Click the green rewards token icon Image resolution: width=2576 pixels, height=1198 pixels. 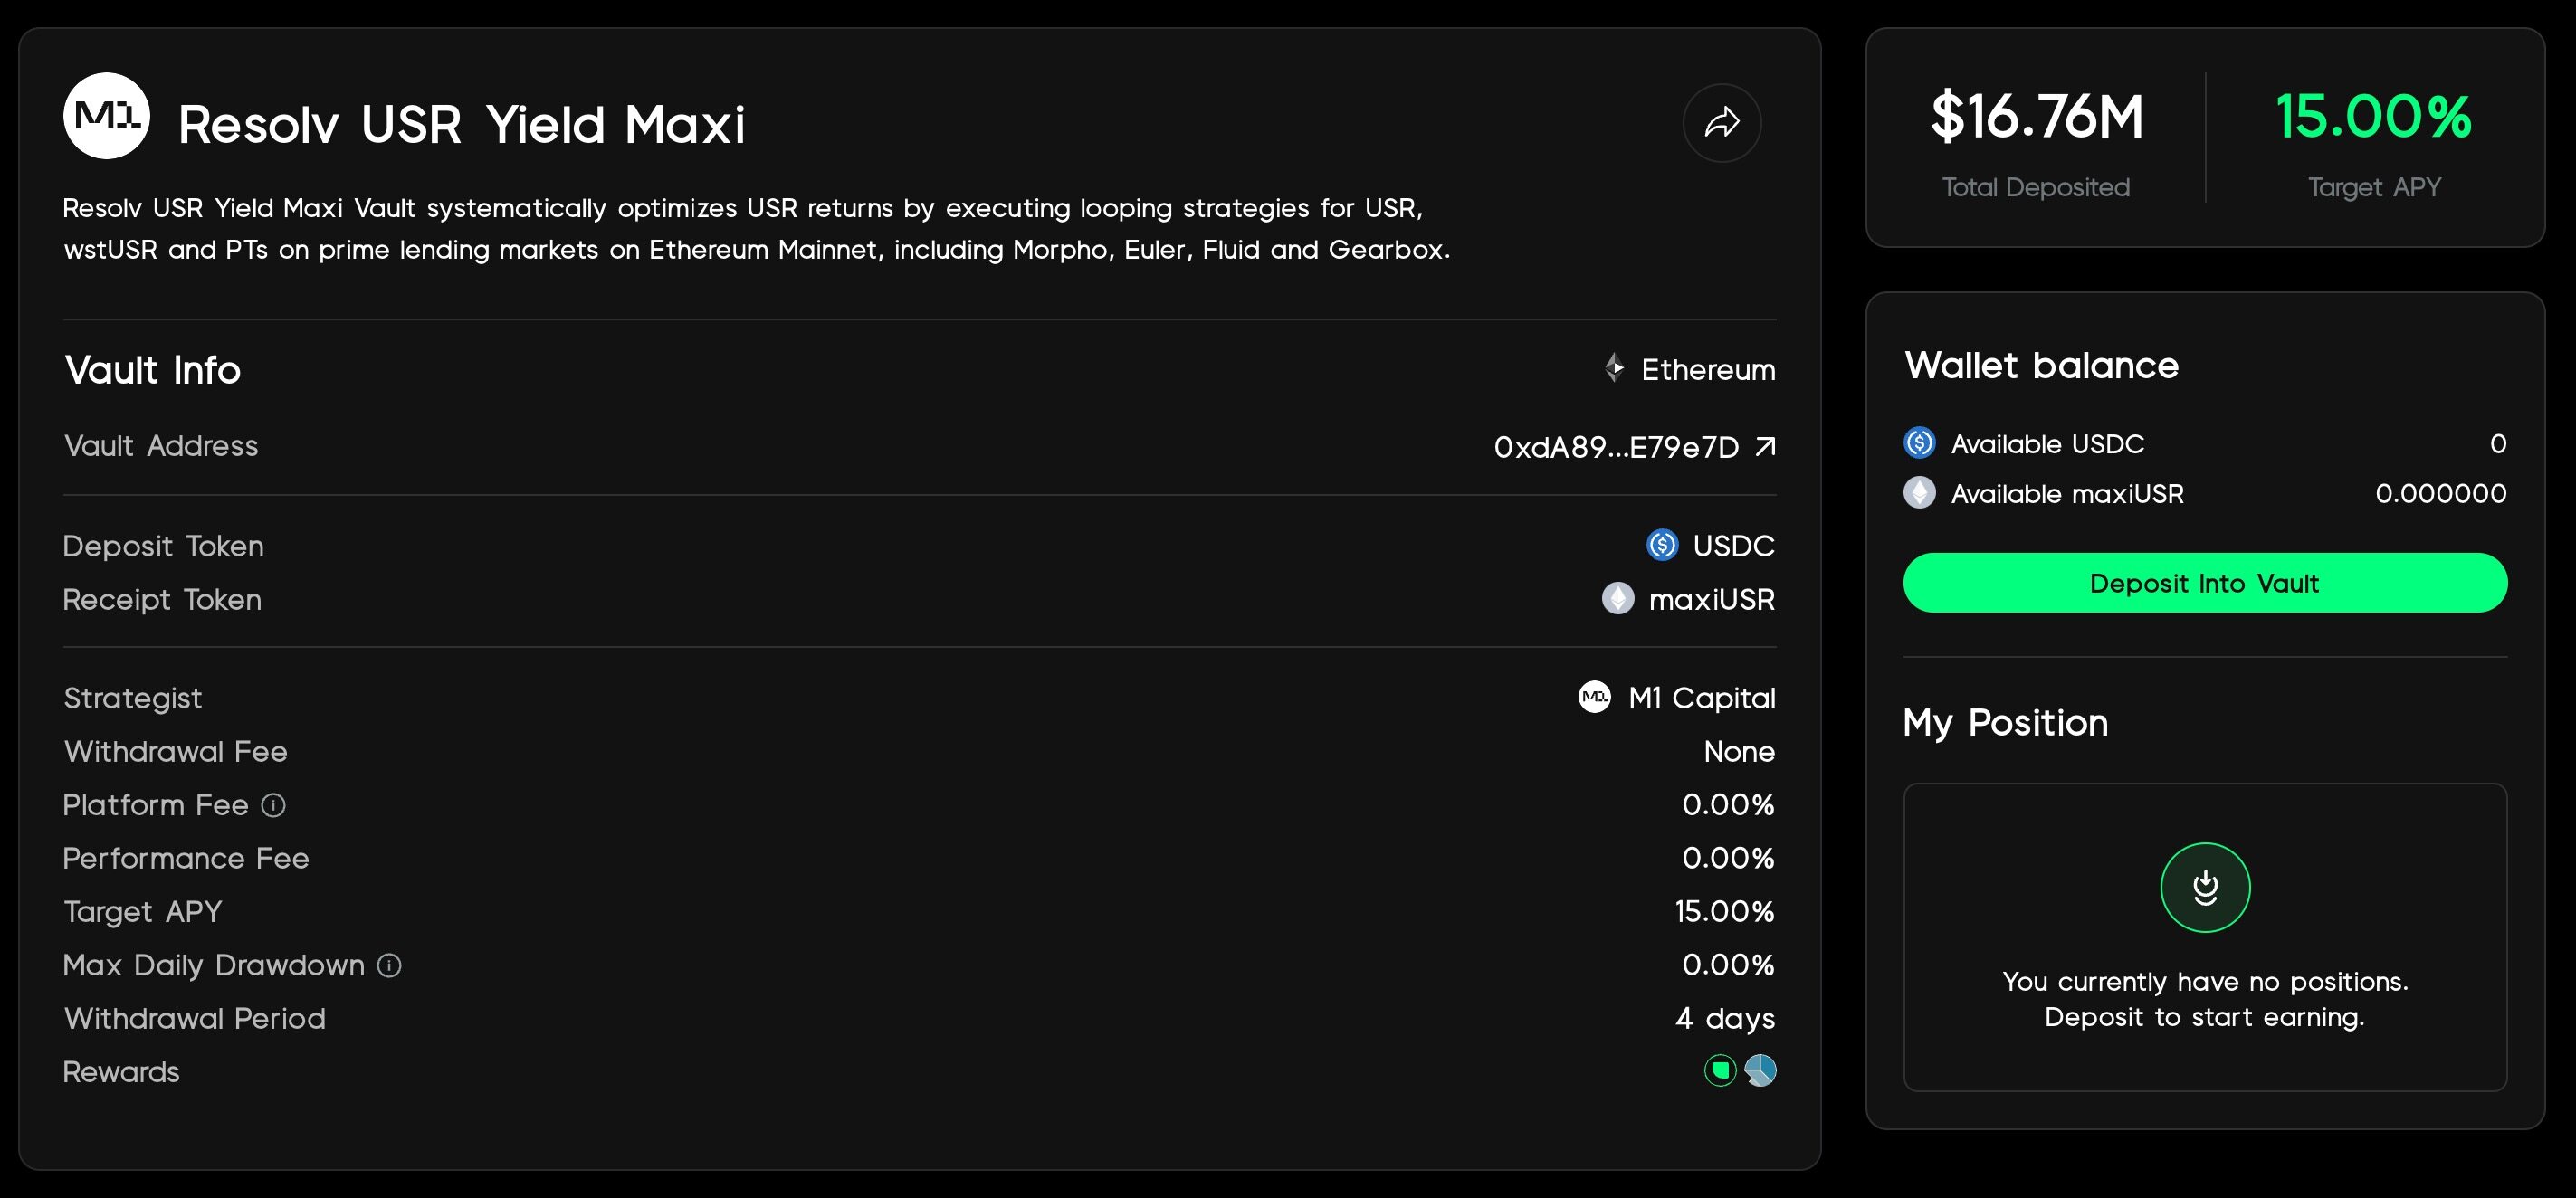coord(1720,1071)
